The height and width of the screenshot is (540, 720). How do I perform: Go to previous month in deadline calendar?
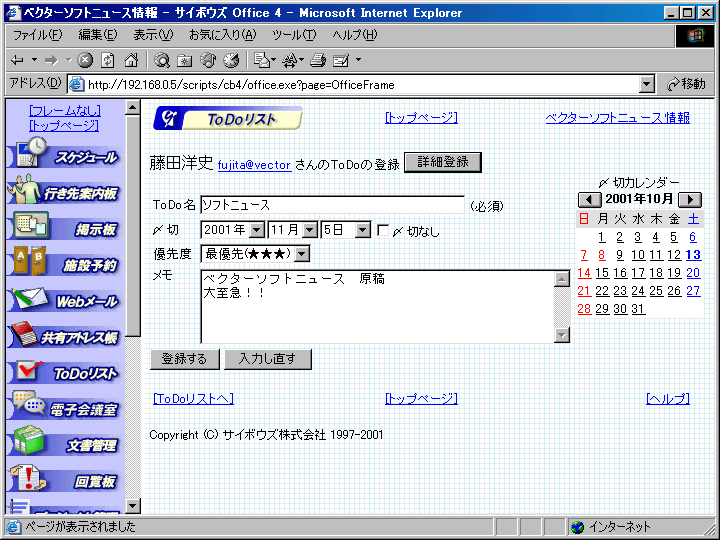589,200
